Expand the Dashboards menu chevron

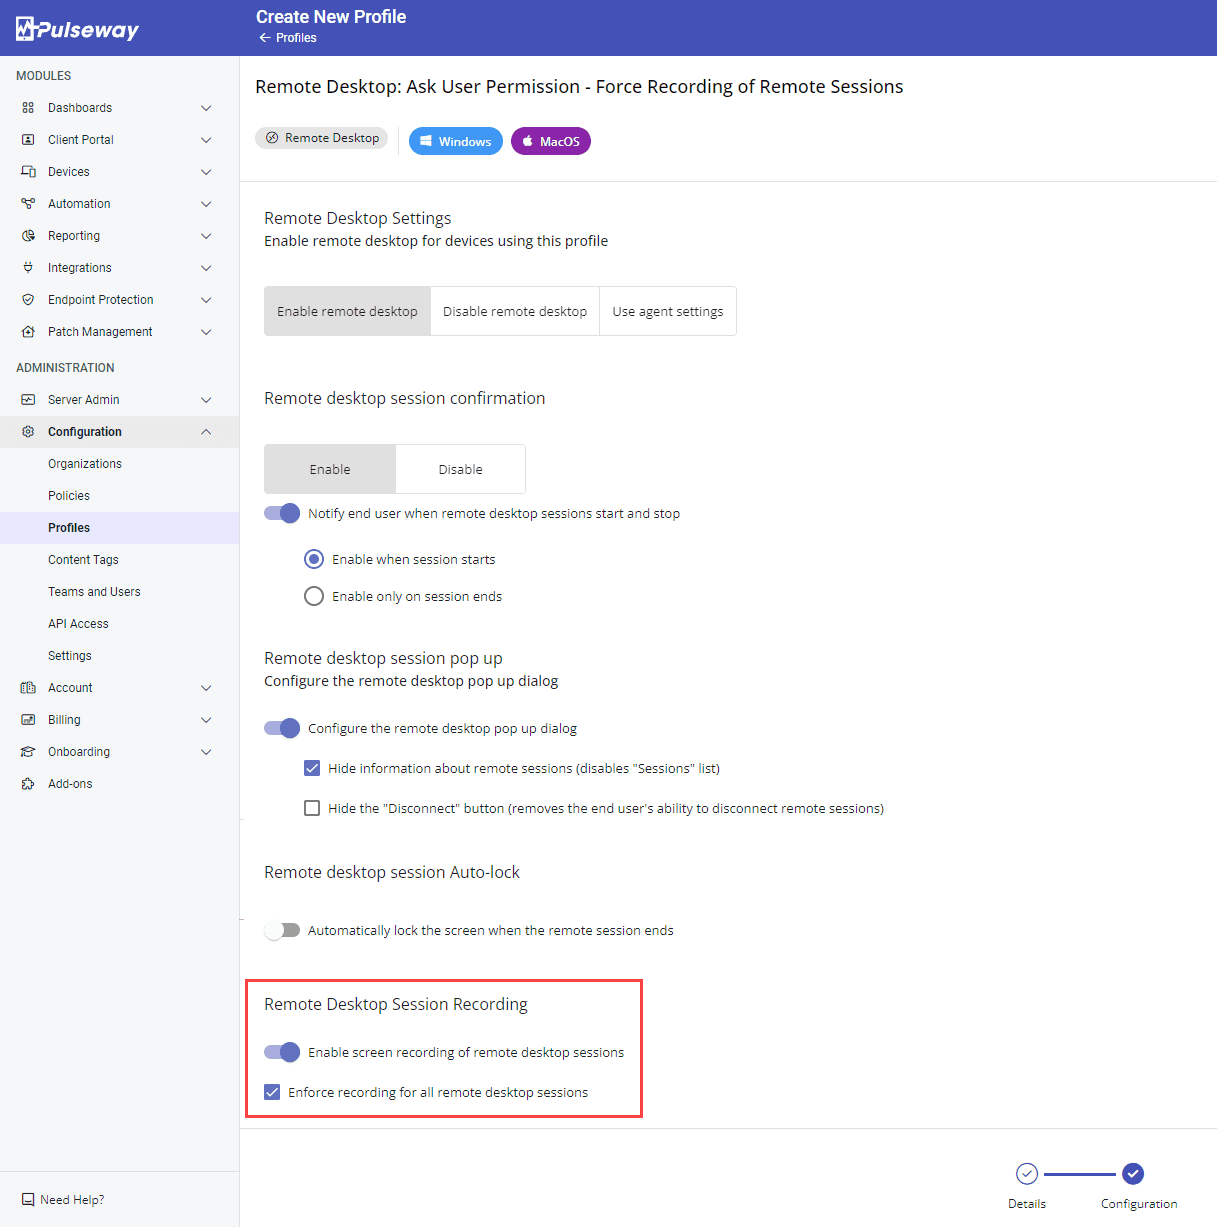pyautogui.click(x=206, y=108)
